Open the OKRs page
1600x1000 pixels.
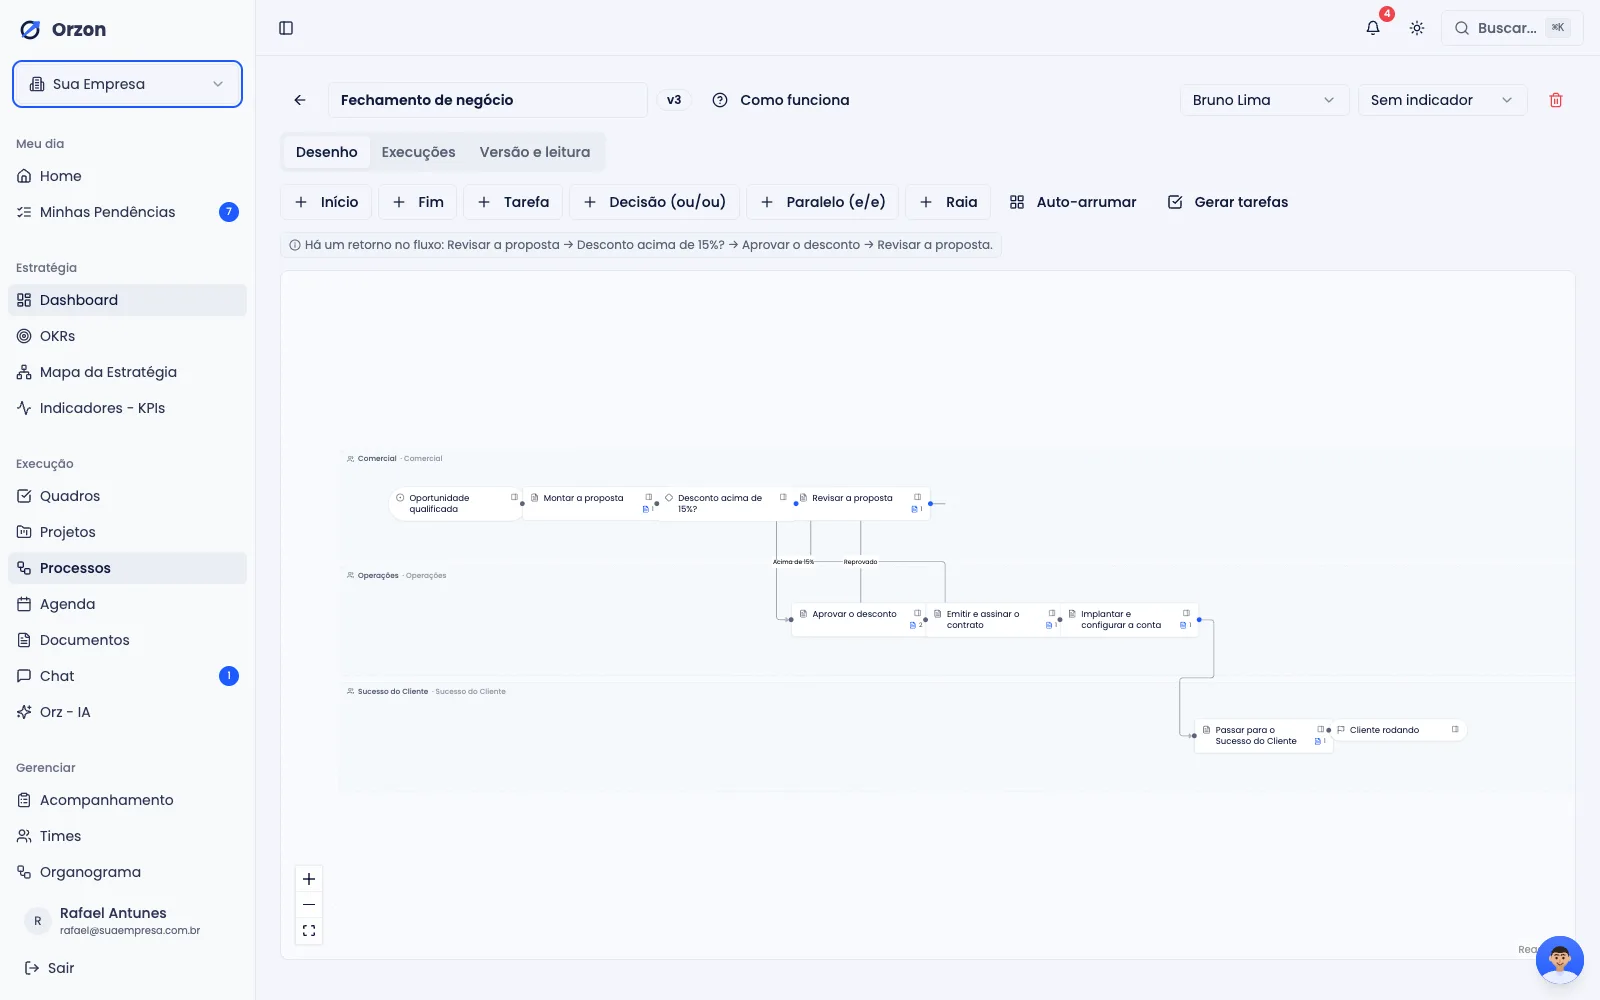(127, 336)
